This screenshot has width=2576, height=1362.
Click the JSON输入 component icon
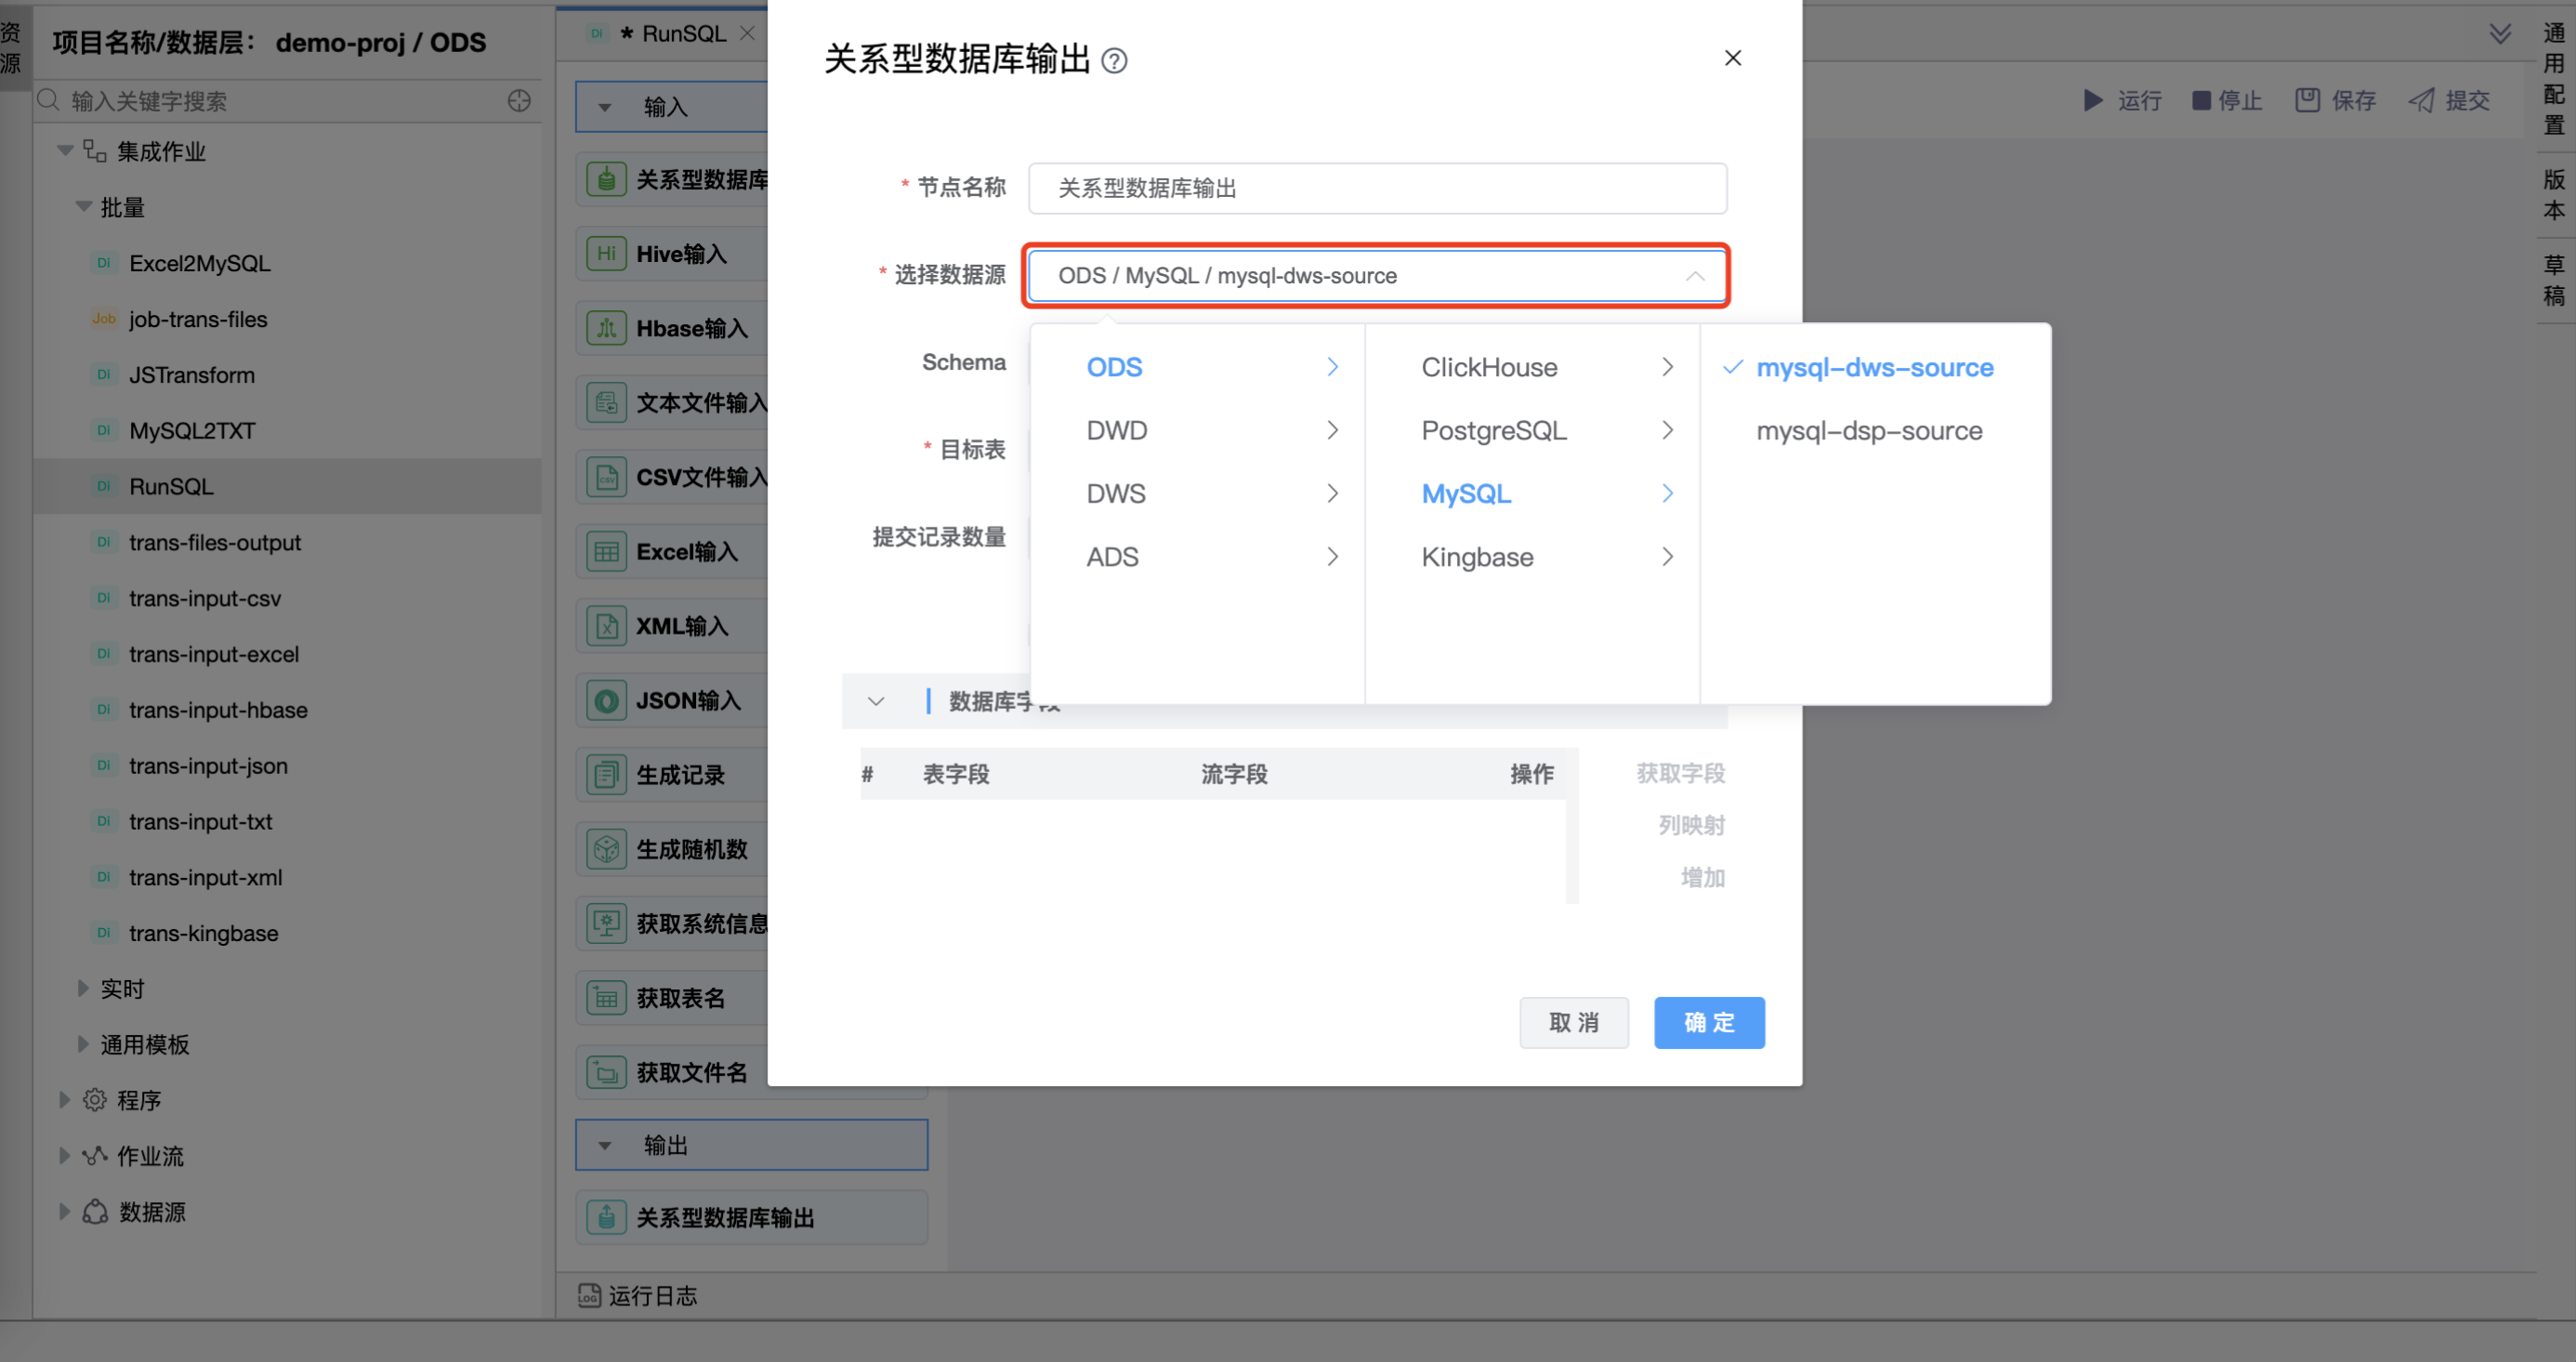tap(606, 701)
